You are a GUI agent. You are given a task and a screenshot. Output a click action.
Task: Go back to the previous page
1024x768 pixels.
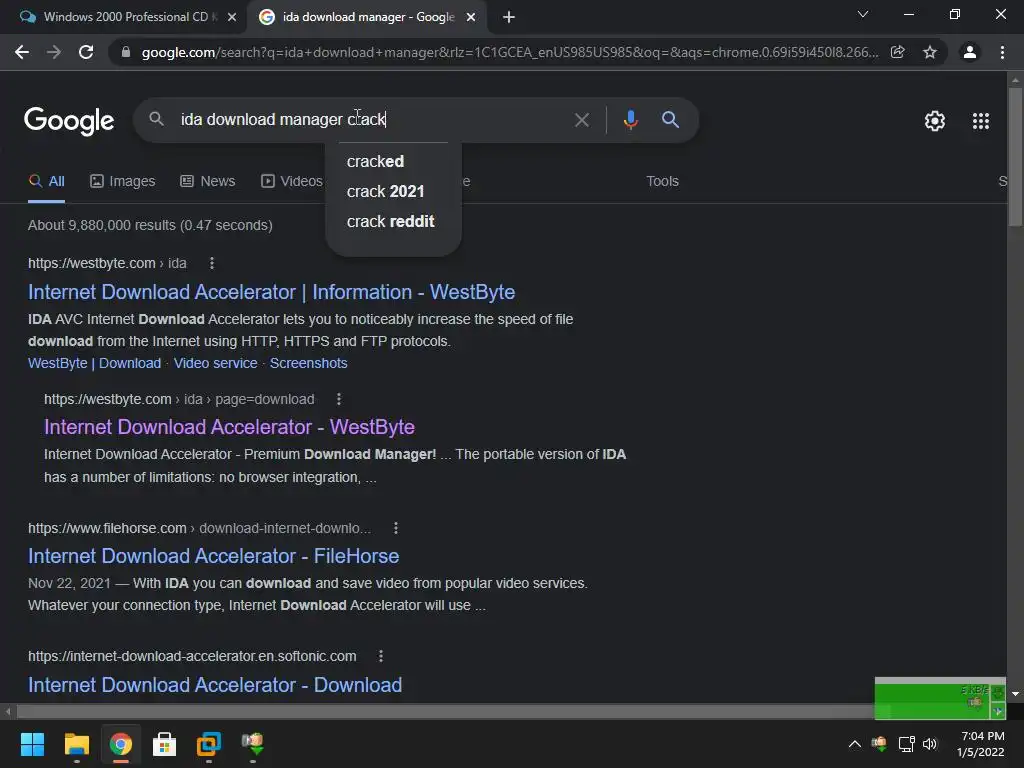[22, 52]
